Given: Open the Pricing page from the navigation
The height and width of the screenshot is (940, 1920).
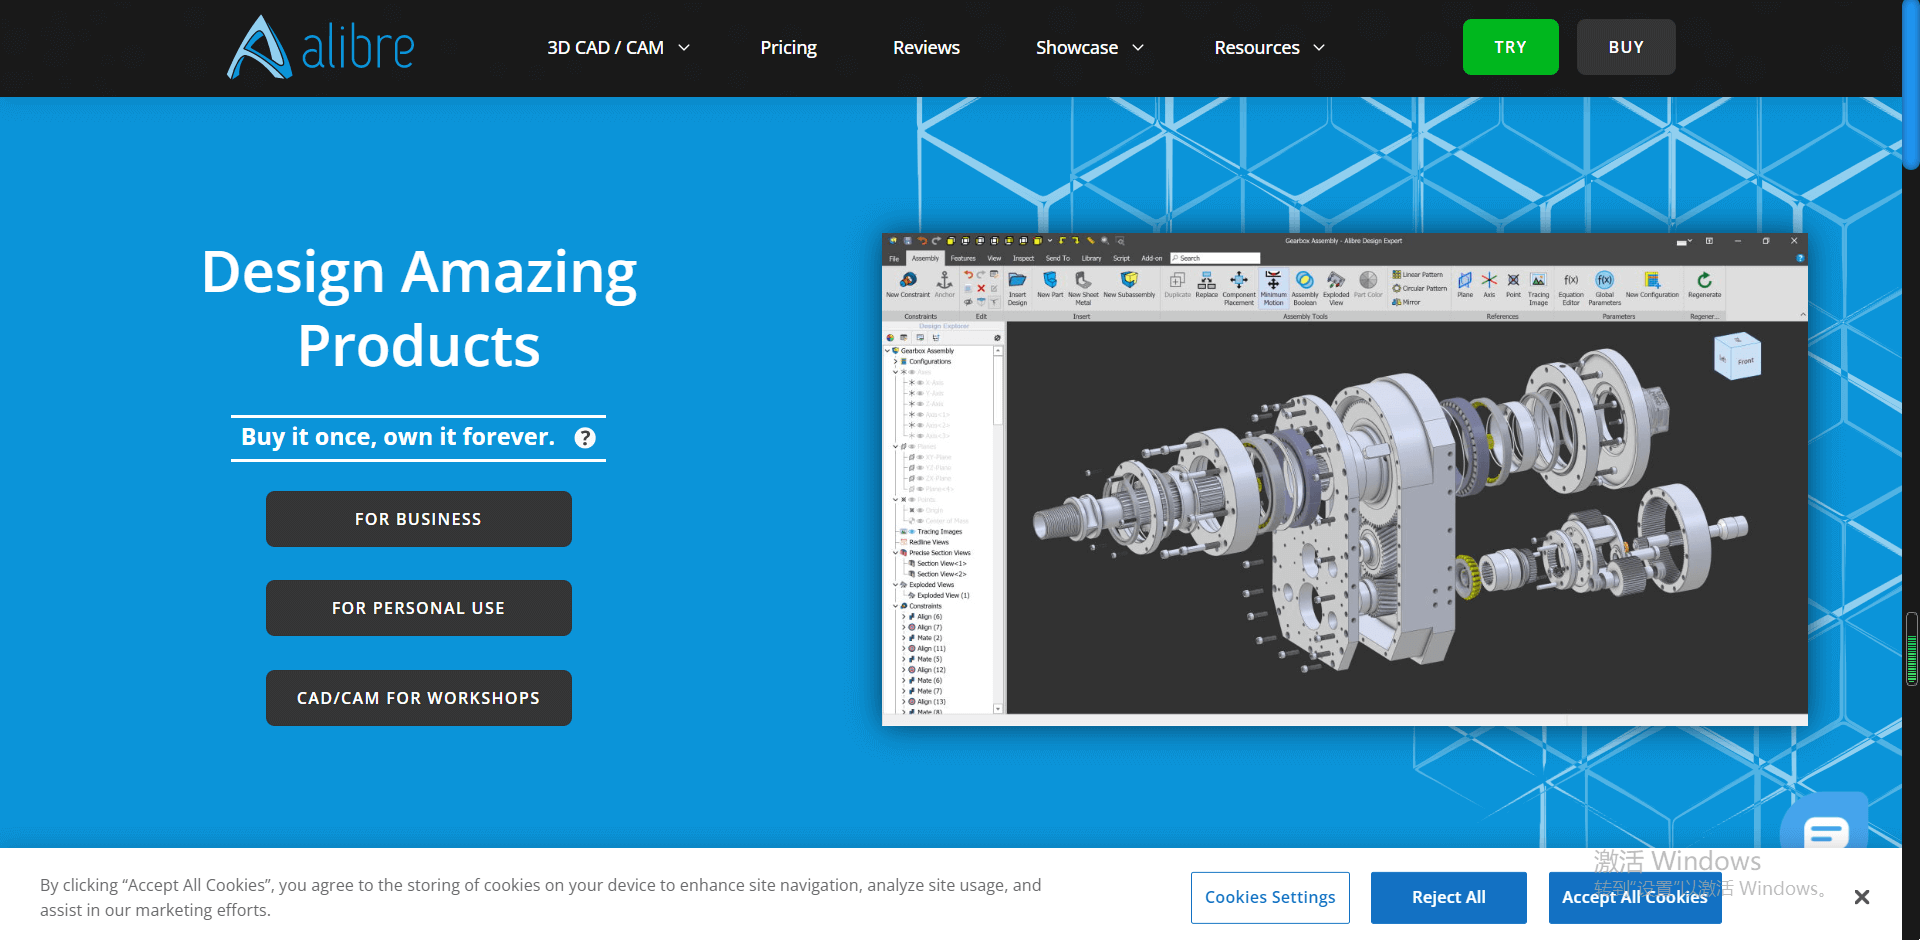Looking at the screenshot, I should [x=788, y=48].
